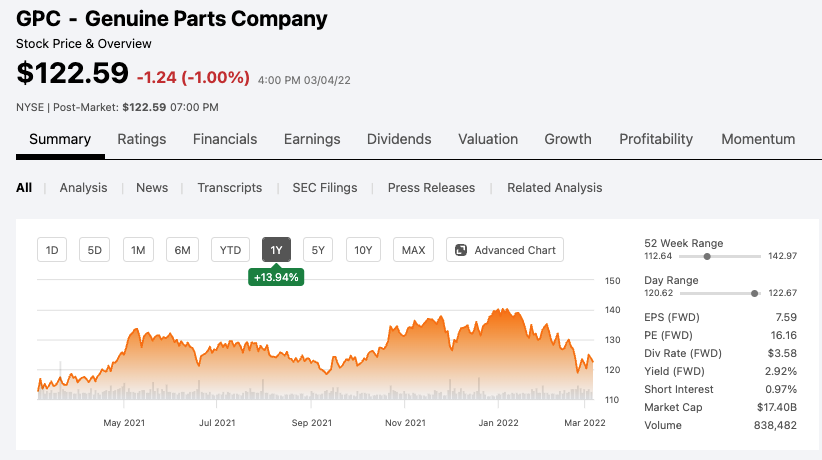
Task: Set chart range to 10Y
Action: pyautogui.click(x=363, y=250)
